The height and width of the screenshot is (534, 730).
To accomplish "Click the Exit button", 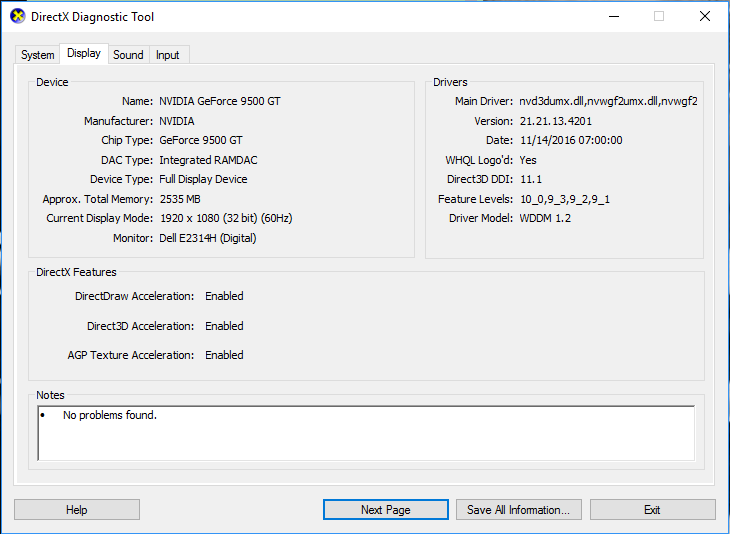I will 652,510.
